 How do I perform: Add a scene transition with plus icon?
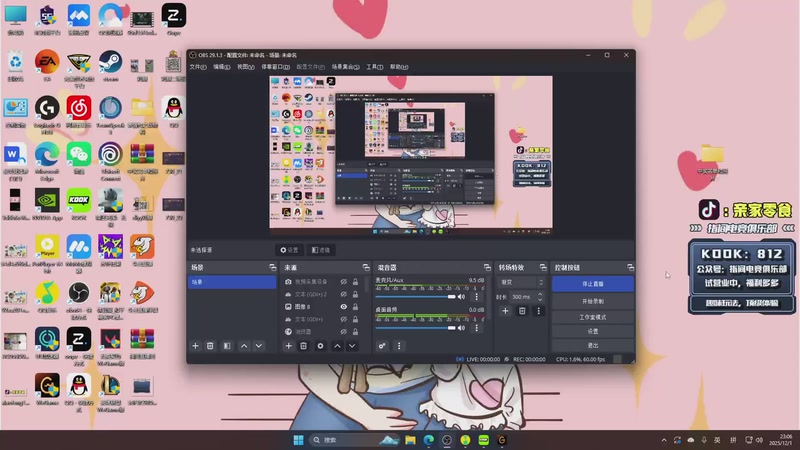[x=505, y=311]
